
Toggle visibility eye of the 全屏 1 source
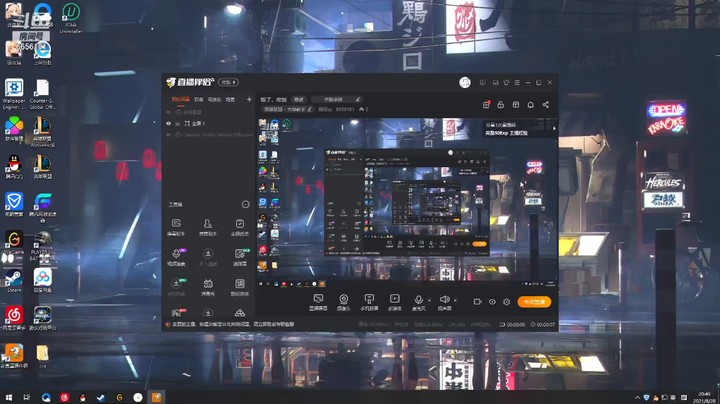(x=169, y=123)
